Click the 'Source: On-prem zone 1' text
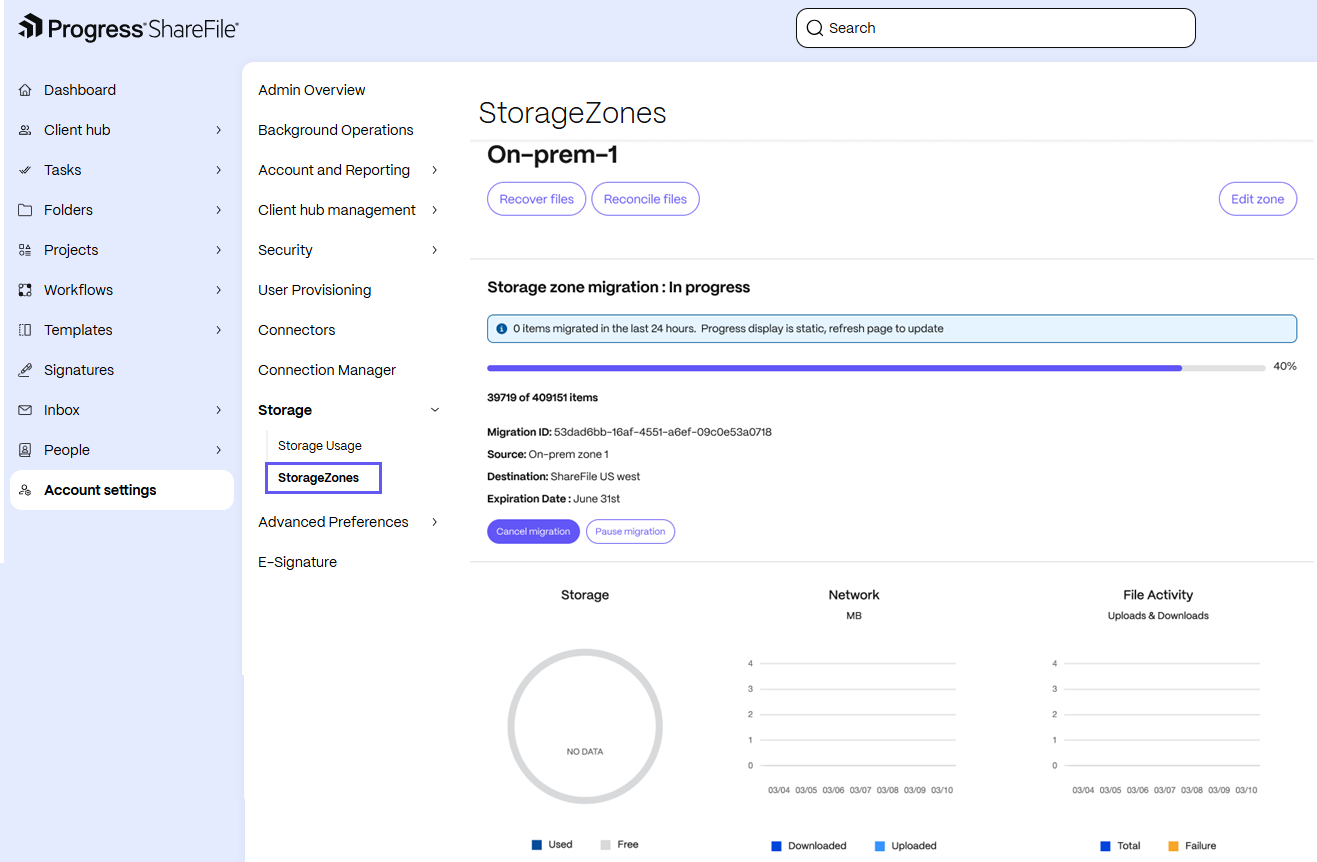The width and height of the screenshot is (1317, 862). [x=548, y=454]
